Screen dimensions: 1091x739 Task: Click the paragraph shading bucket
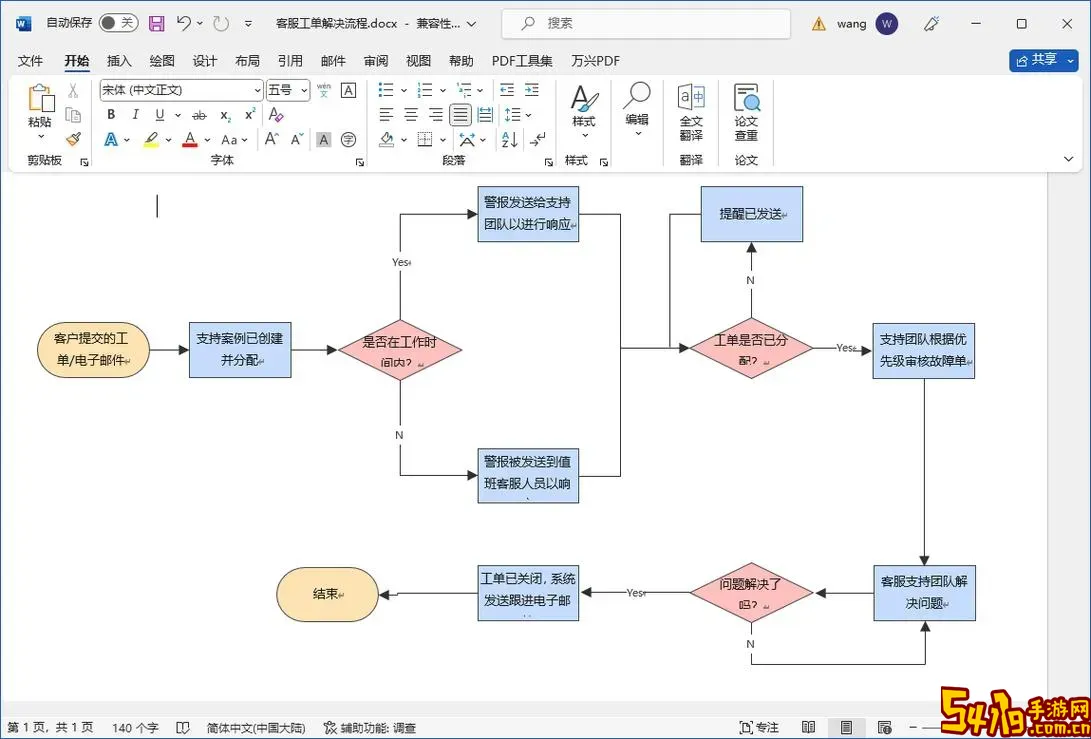coord(387,139)
